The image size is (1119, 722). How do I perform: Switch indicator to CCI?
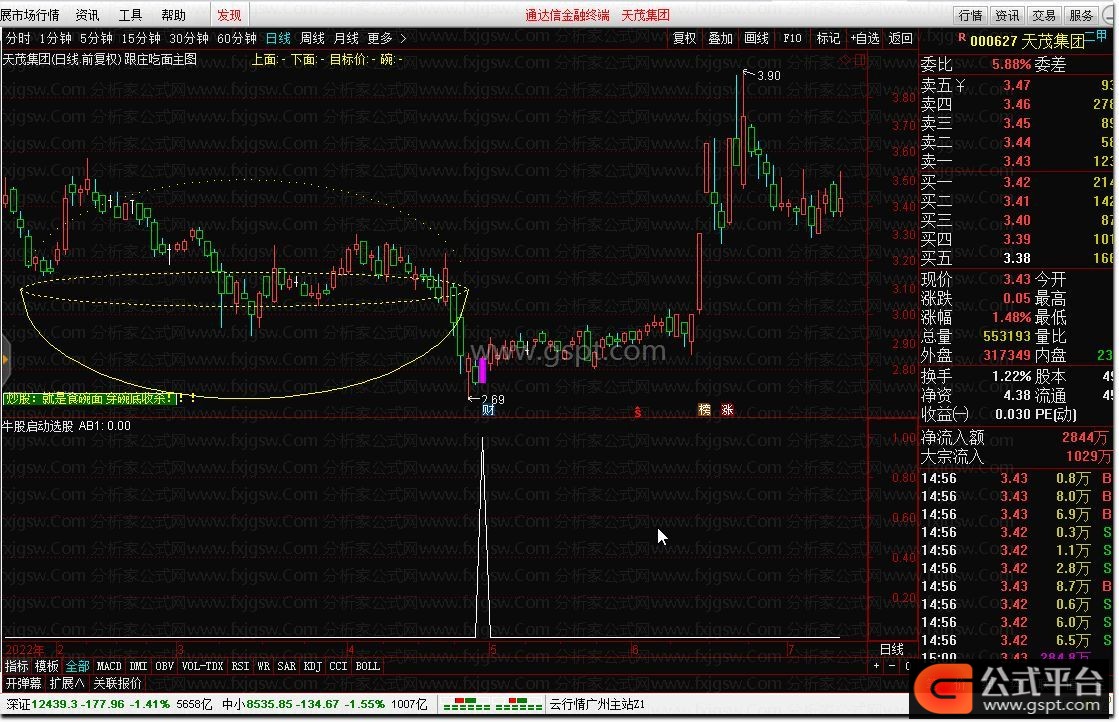(x=338, y=666)
